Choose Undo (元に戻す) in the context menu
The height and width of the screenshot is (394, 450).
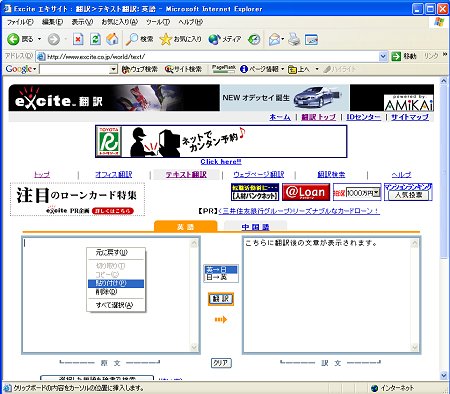click(116, 253)
